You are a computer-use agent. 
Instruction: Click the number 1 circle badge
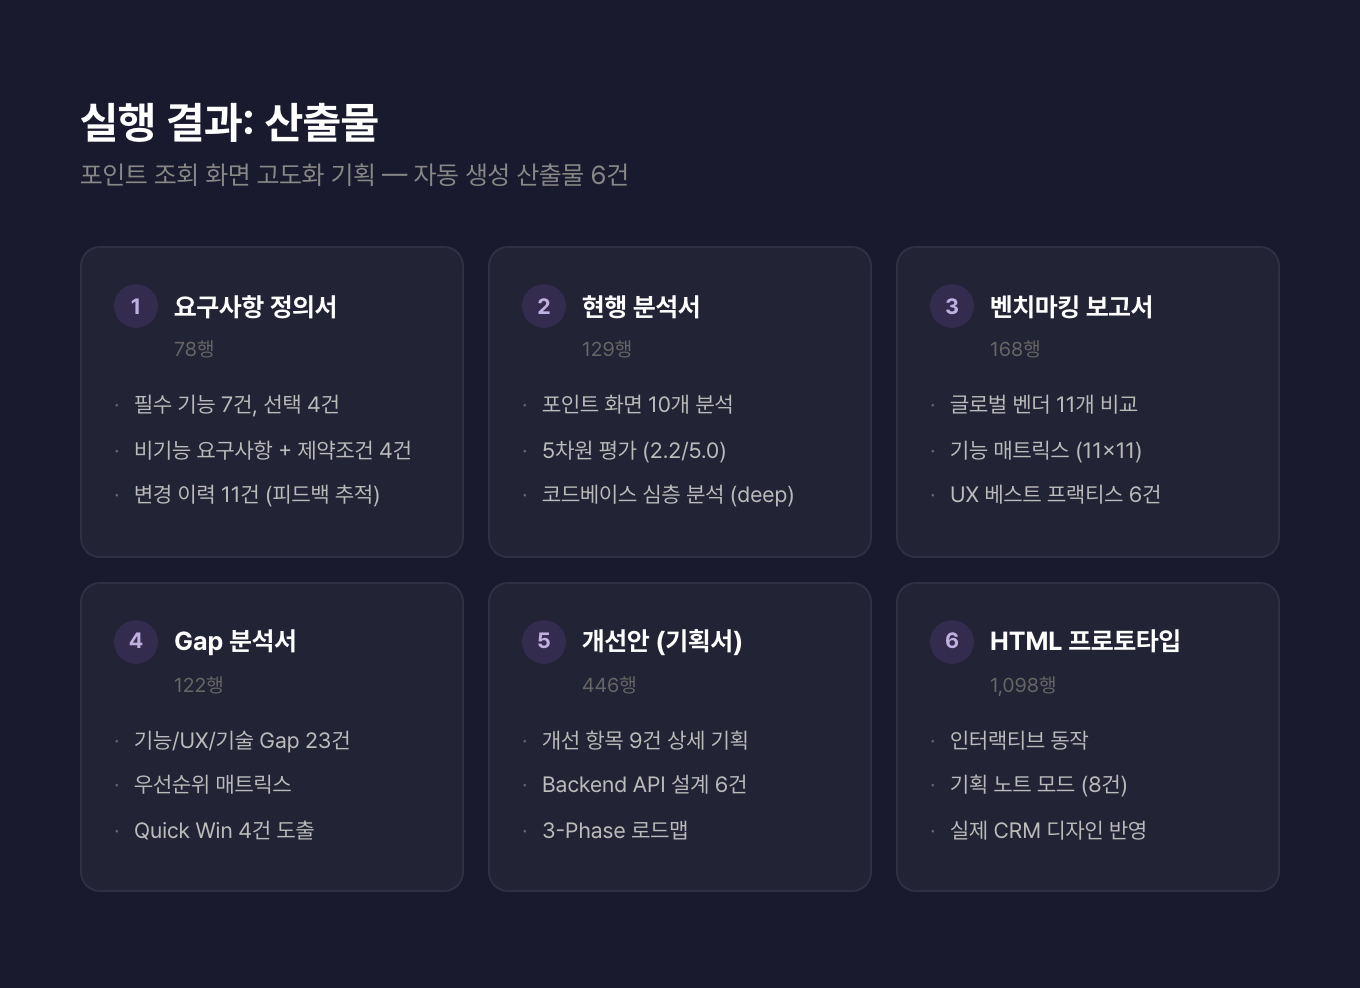(x=136, y=306)
